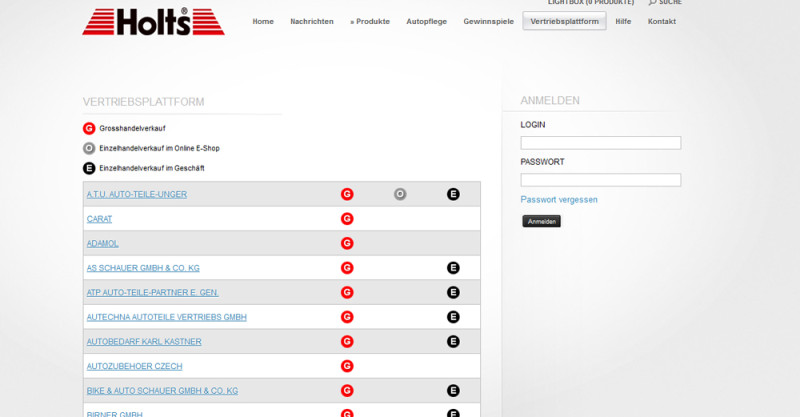The width and height of the screenshot is (800, 417).
Task: Focus the Login input field
Action: click(x=601, y=143)
